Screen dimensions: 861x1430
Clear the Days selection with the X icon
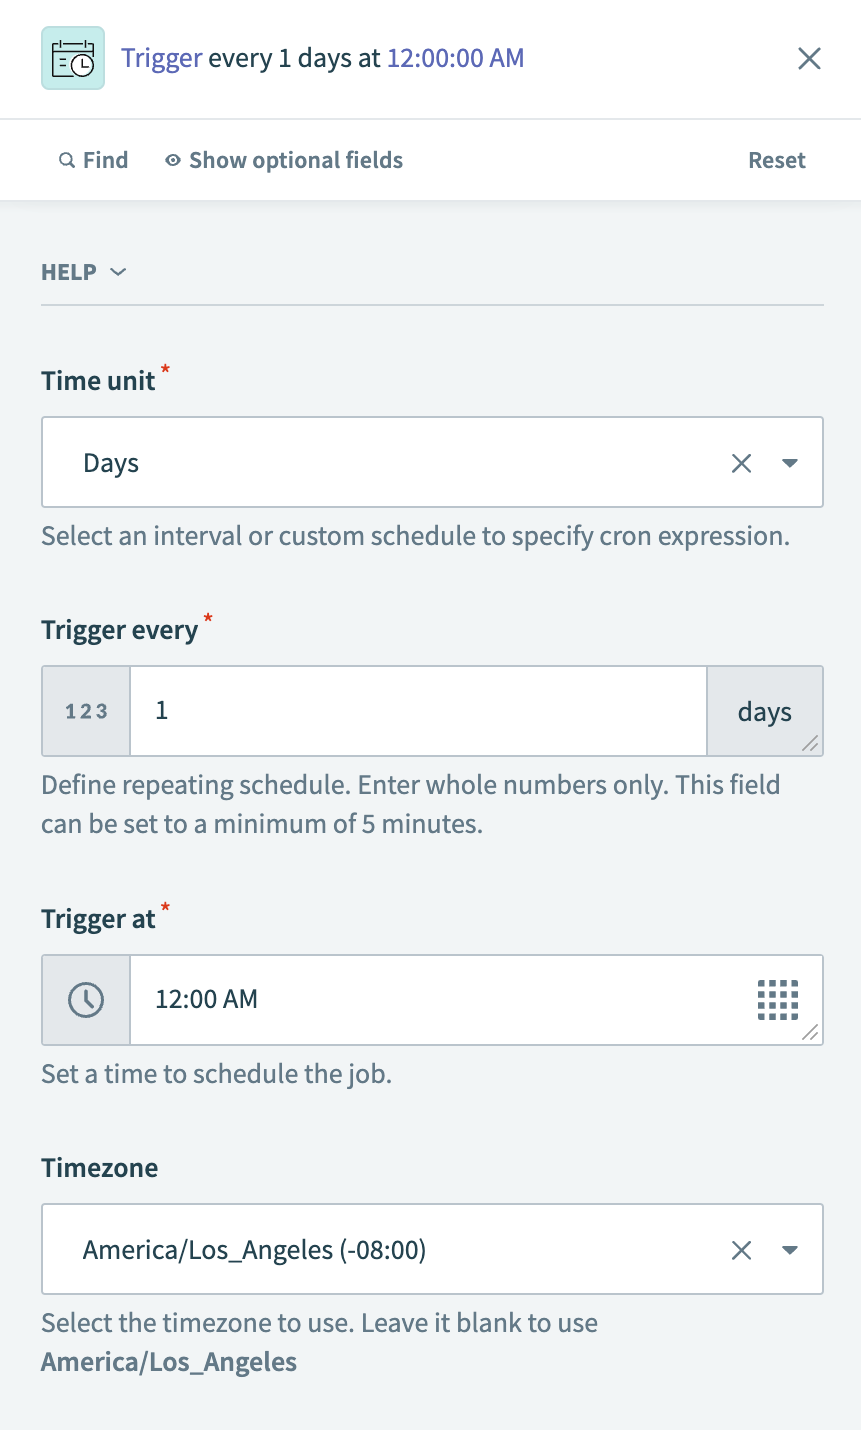(x=741, y=462)
